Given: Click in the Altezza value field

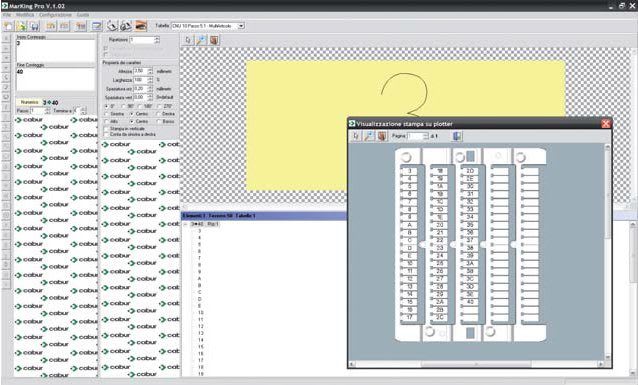Looking at the screenshot, I should tap(140, 71).
